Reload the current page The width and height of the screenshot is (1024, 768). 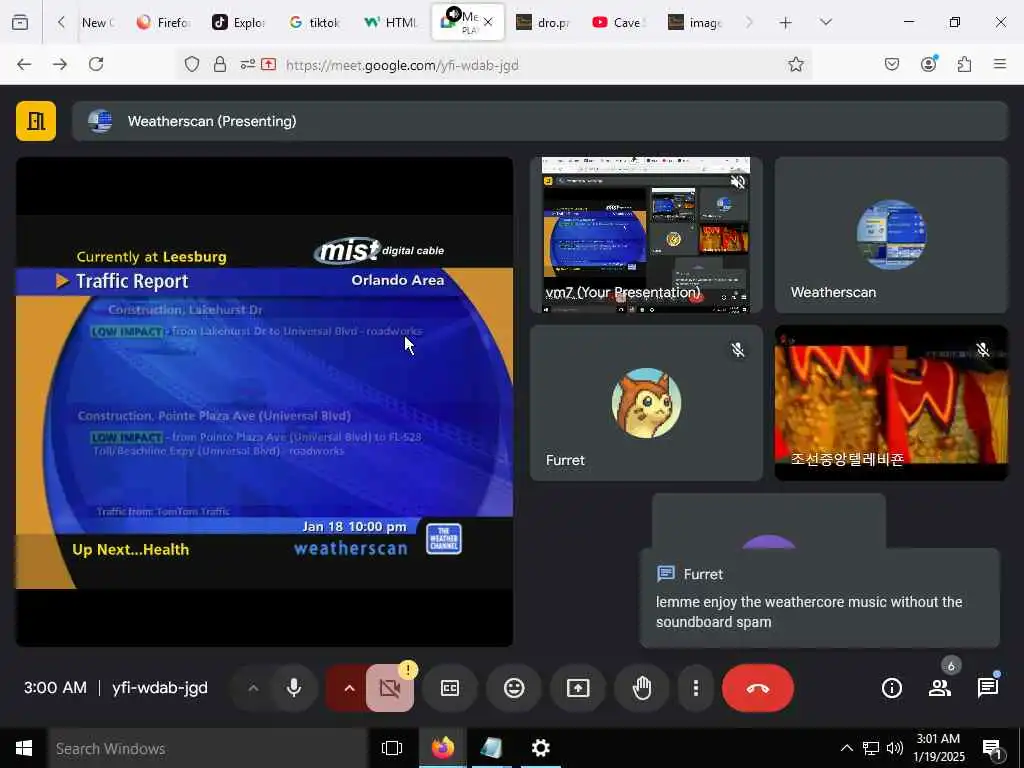click(x=96, y=64)
